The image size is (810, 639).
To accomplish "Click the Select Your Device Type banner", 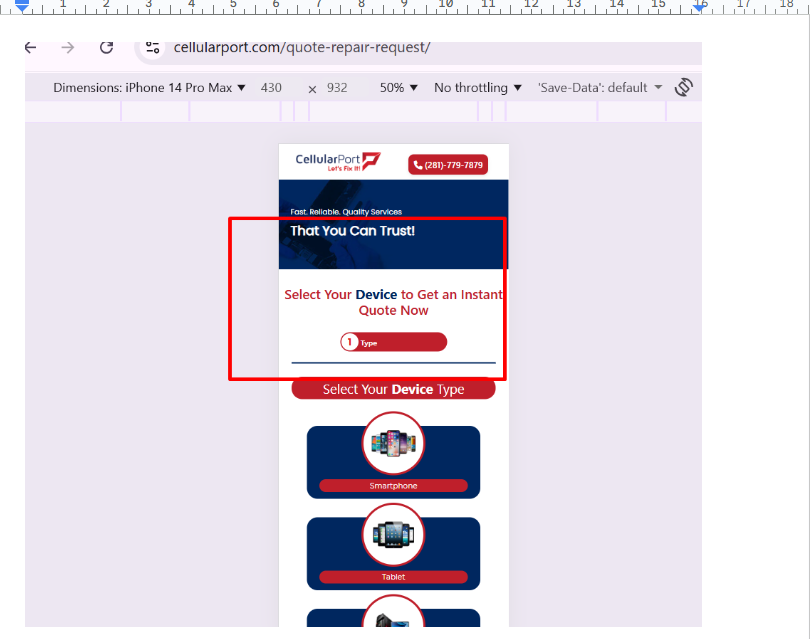I will [x=394, y=389].
